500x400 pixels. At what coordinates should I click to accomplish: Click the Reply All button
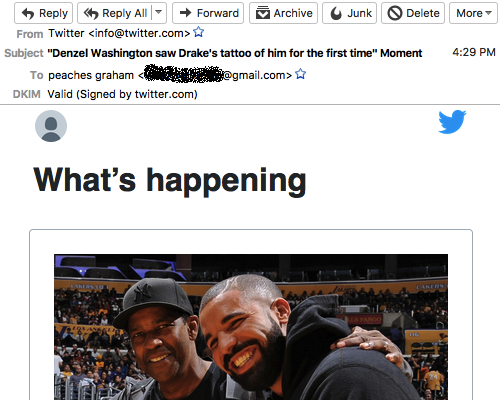click(115, 13)
